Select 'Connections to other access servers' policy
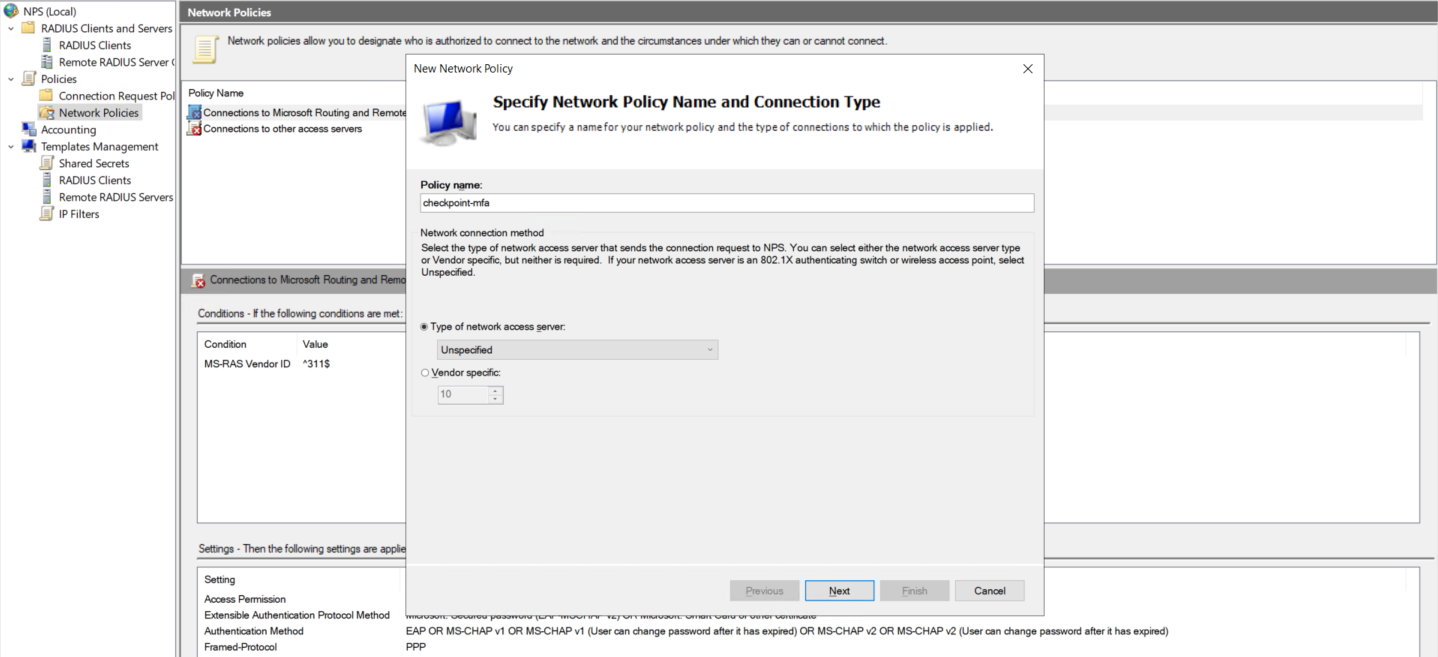Viewport: 1438px width, 657px height. pos(282,129)
